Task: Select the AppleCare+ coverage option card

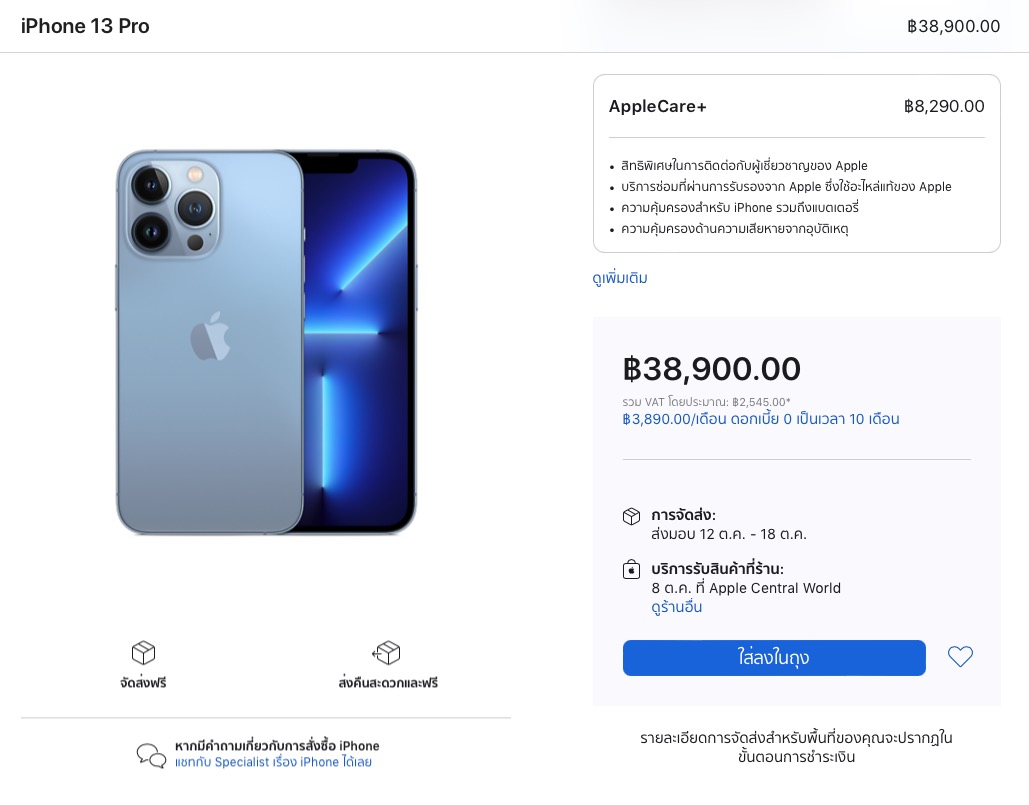Action: [796, 163]
